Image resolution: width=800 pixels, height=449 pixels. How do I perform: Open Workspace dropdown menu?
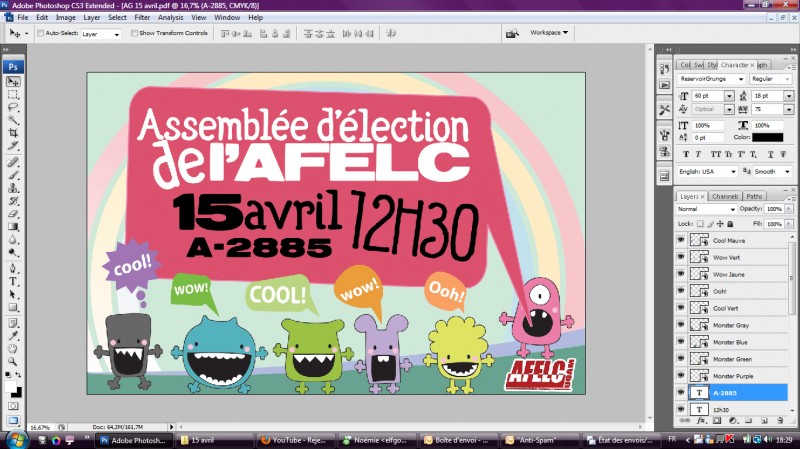click(x=548, y=33)
